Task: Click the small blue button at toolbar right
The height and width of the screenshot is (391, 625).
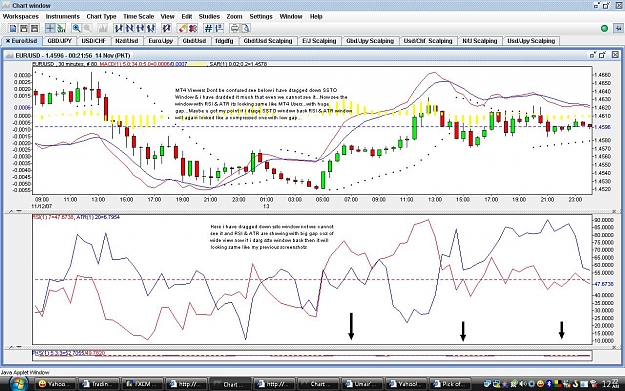Action: [618, 28]
